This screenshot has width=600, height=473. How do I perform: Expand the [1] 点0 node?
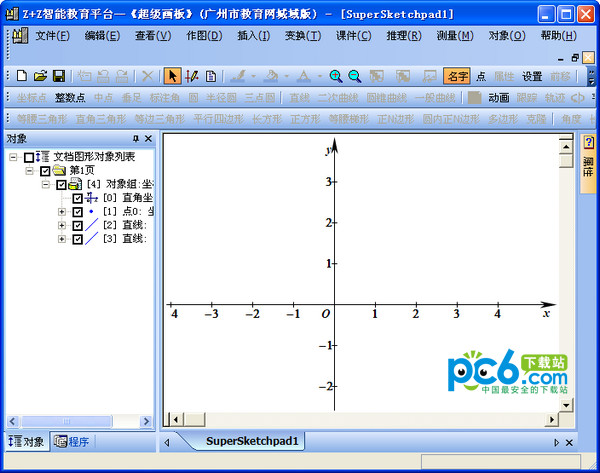pyautogui.click(x=62, y=212)
